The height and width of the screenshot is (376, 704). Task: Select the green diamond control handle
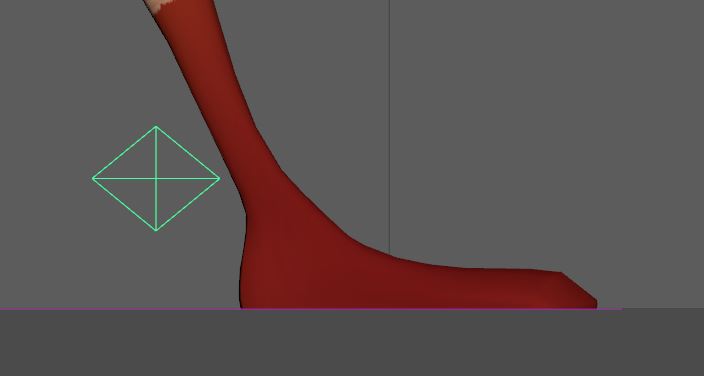(x=156, y=179)
